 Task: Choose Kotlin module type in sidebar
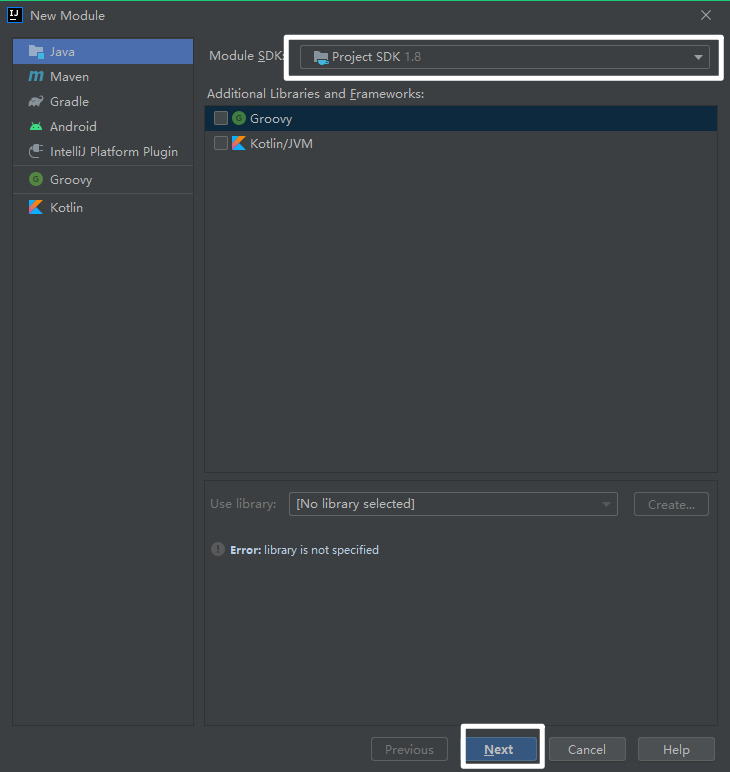(103, 207)
